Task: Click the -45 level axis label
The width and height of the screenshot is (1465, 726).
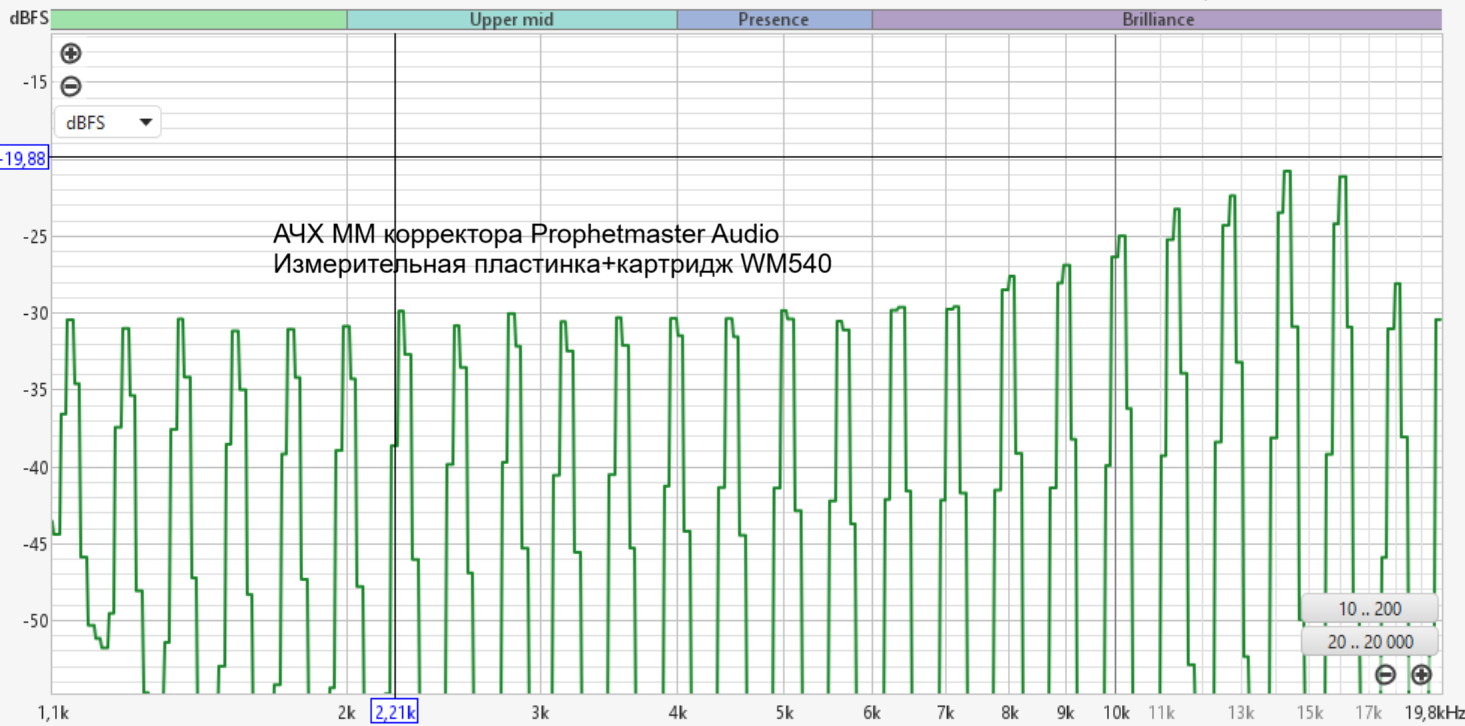Action: tap(35, 544)
